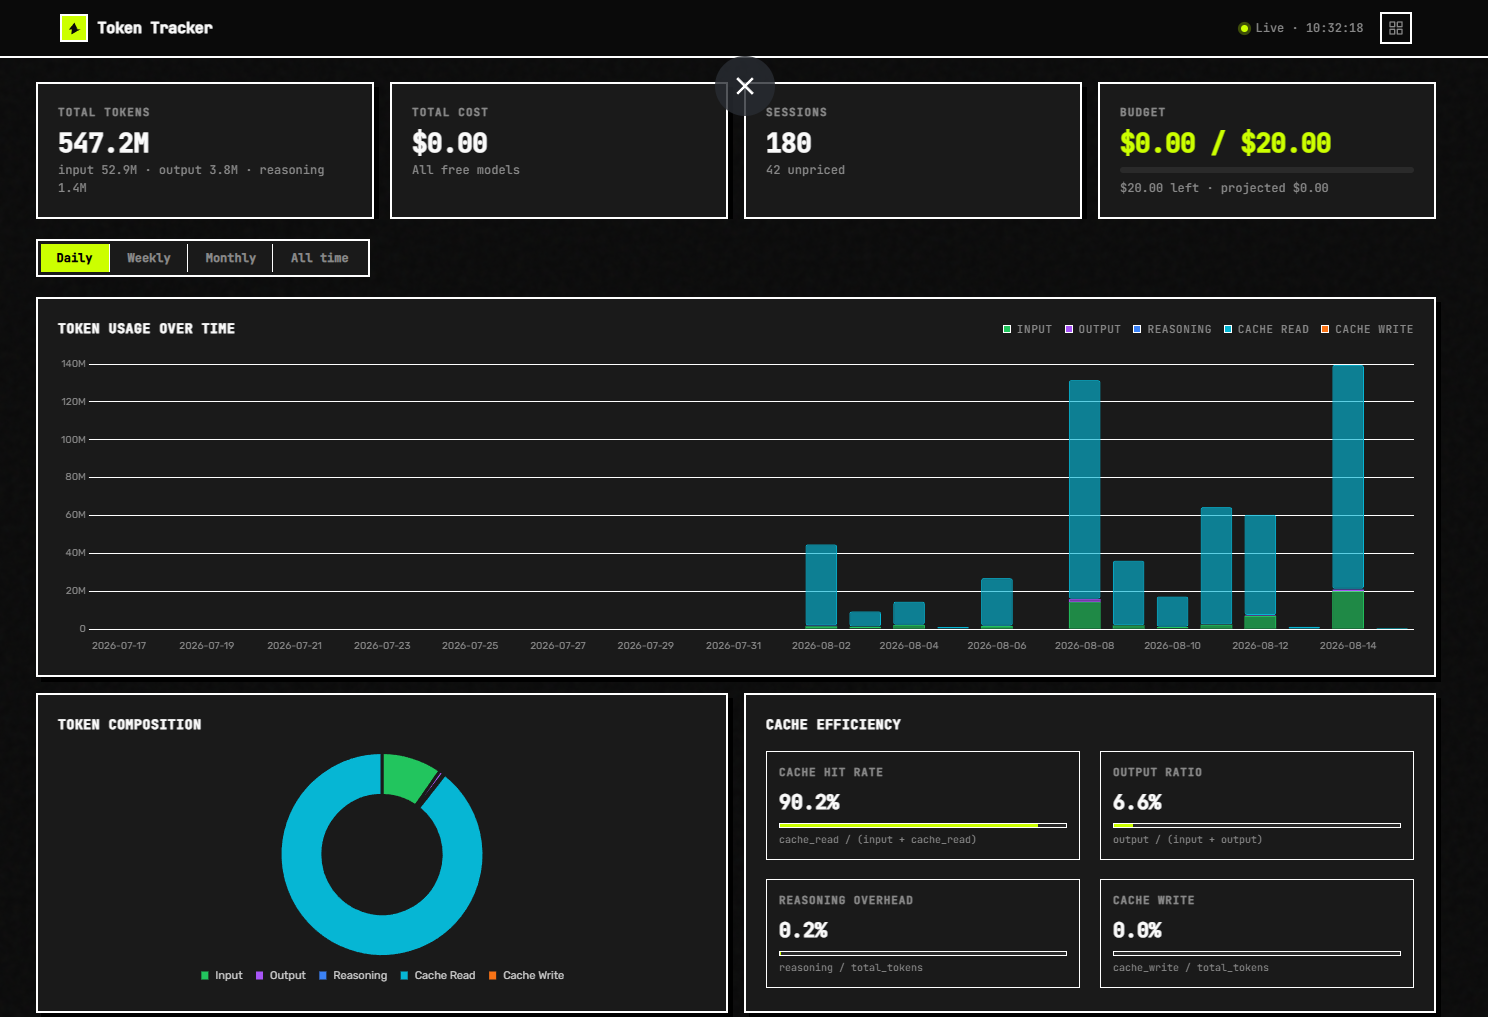
Task: Click 'cache_write / total_tokens' formula text
Action: pyautogui.click(x=1191, y=968)
